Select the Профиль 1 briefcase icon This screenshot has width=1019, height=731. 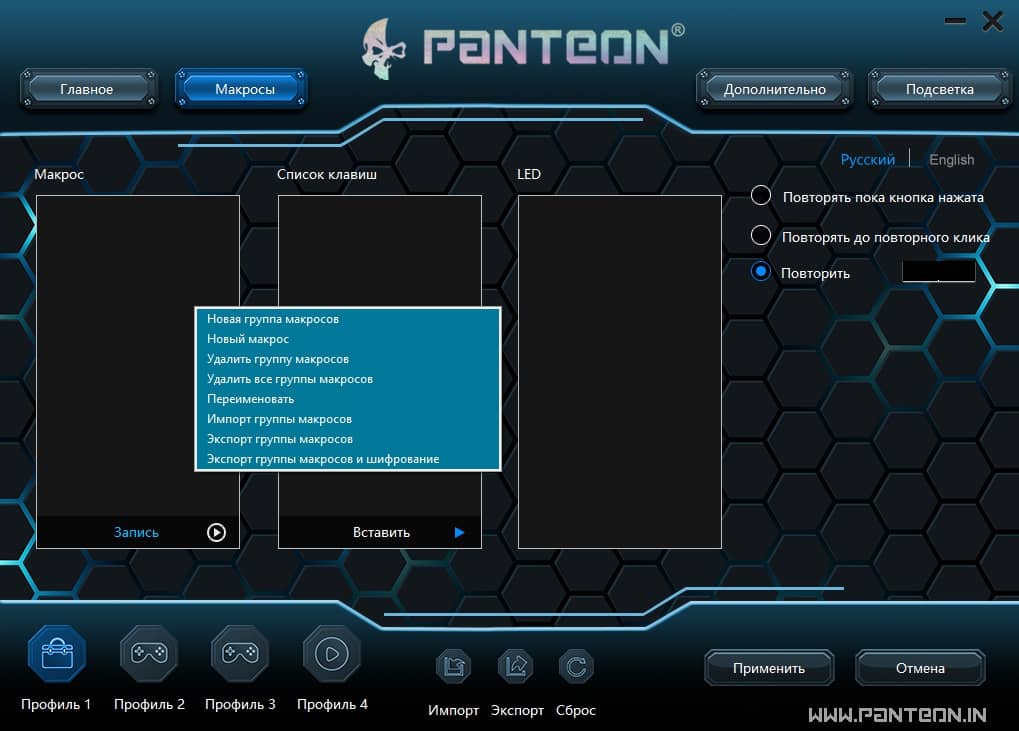57,653
